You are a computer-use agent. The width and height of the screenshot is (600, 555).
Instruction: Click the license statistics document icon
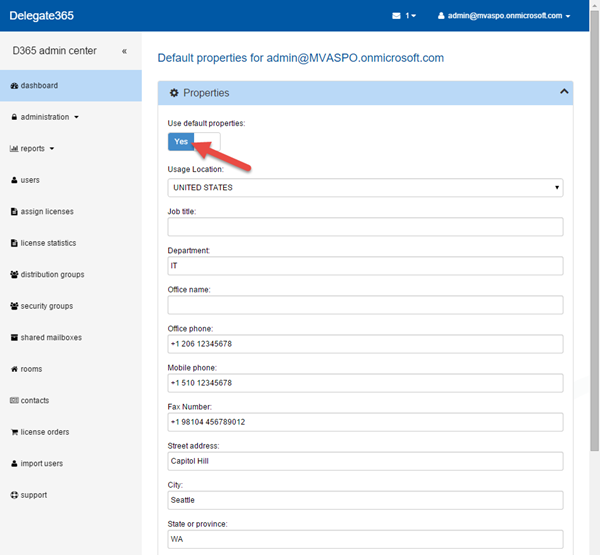click(14, 243)
